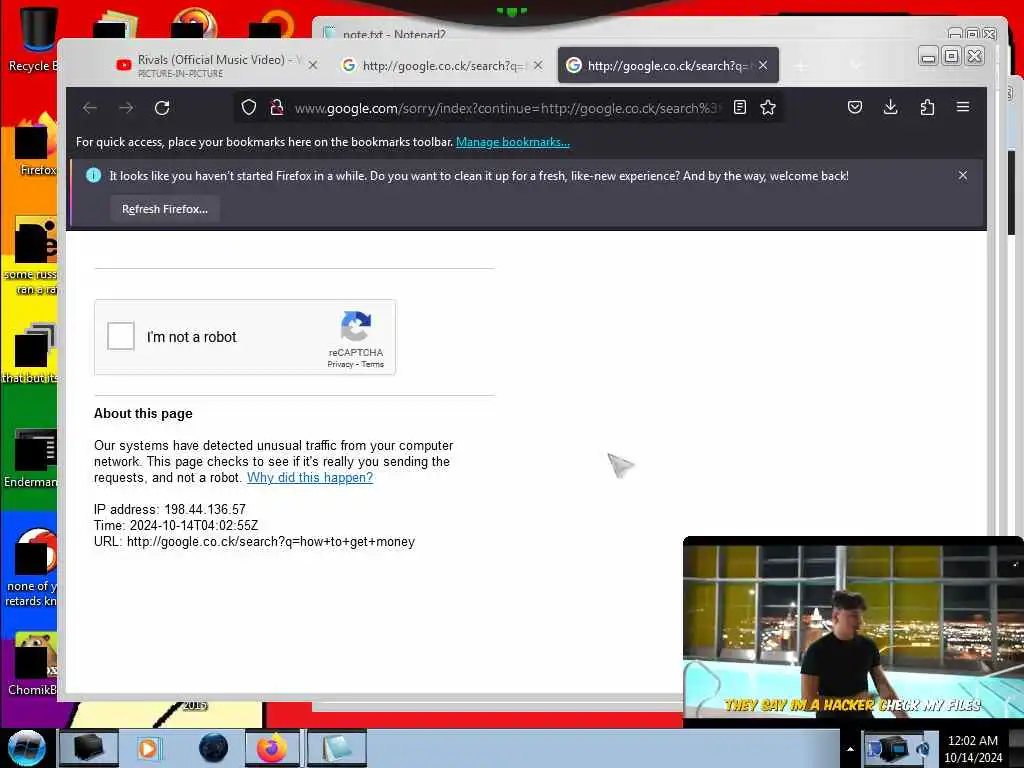1024x768 pixels.
Task: Open tracking protection shield icon
Action: pyautogui.click(x=249, y=107)
